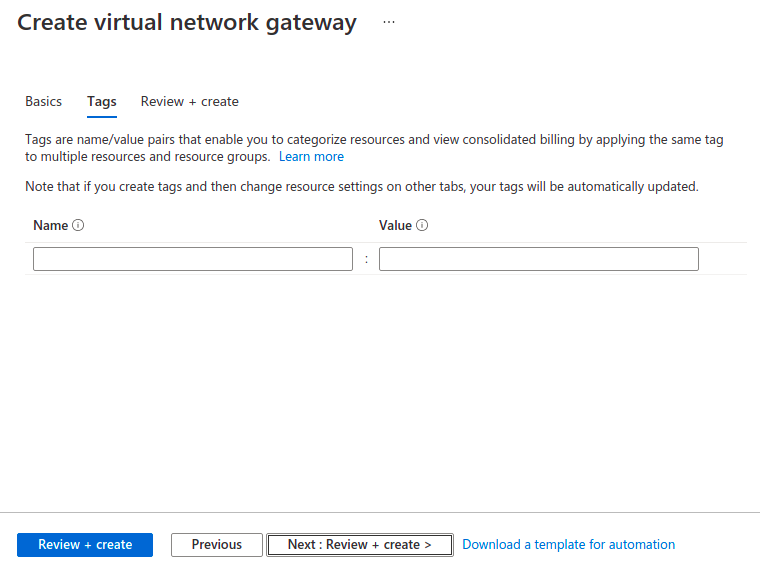Click the Next : Review + create button
Viewport: 760px width, 570px height.
(359, 545)
